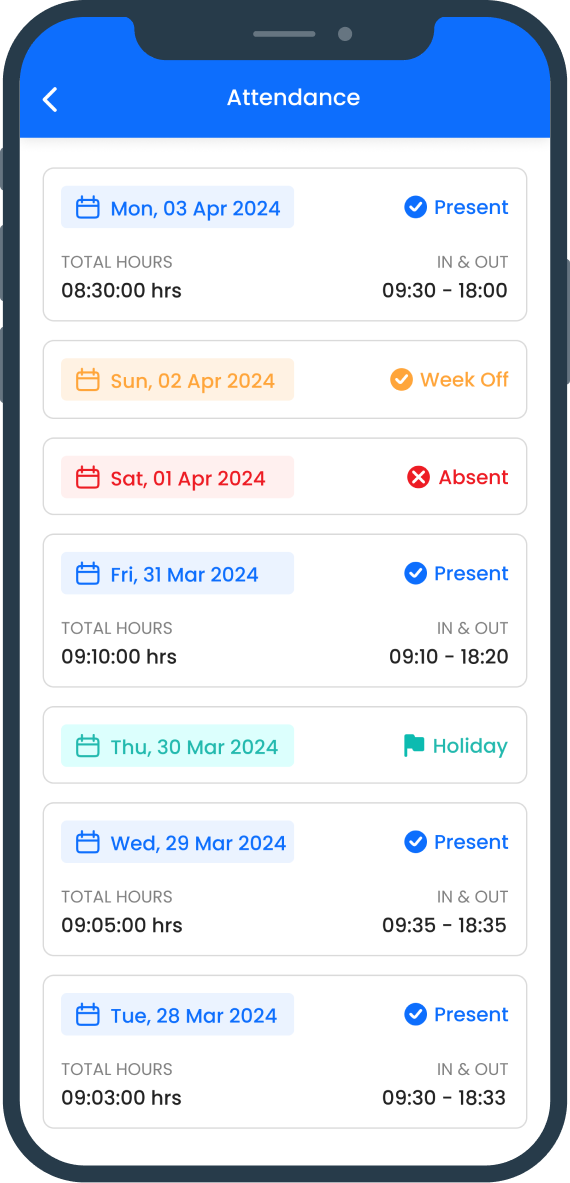The height and width of the screenshot is (1183, 570).
Task: Click teal calendar icon on Thu, 30 Mar
Action: pyautogui.click(x=88, y=746)
